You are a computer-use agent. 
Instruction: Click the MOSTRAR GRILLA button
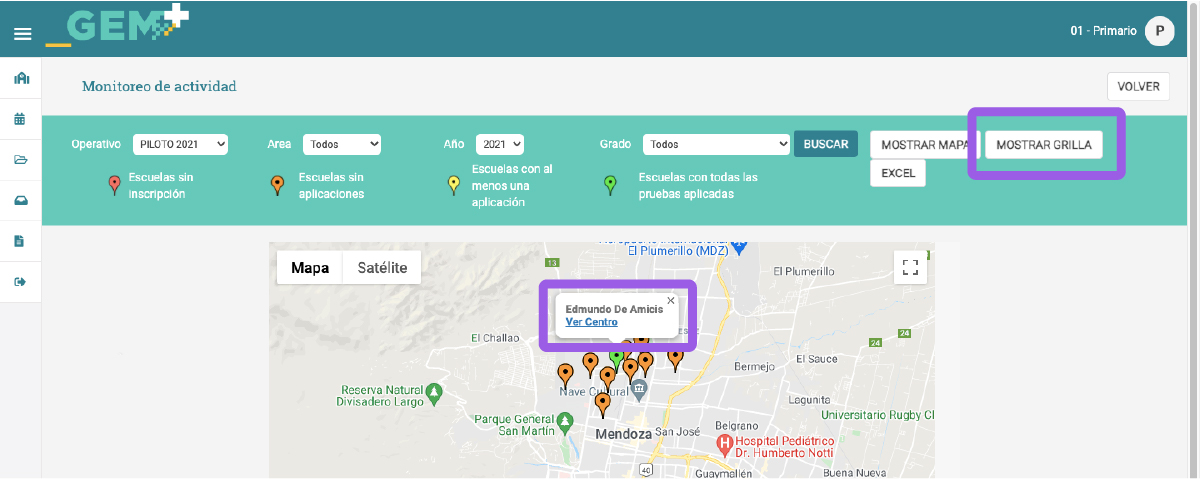tap(1044, 145)
